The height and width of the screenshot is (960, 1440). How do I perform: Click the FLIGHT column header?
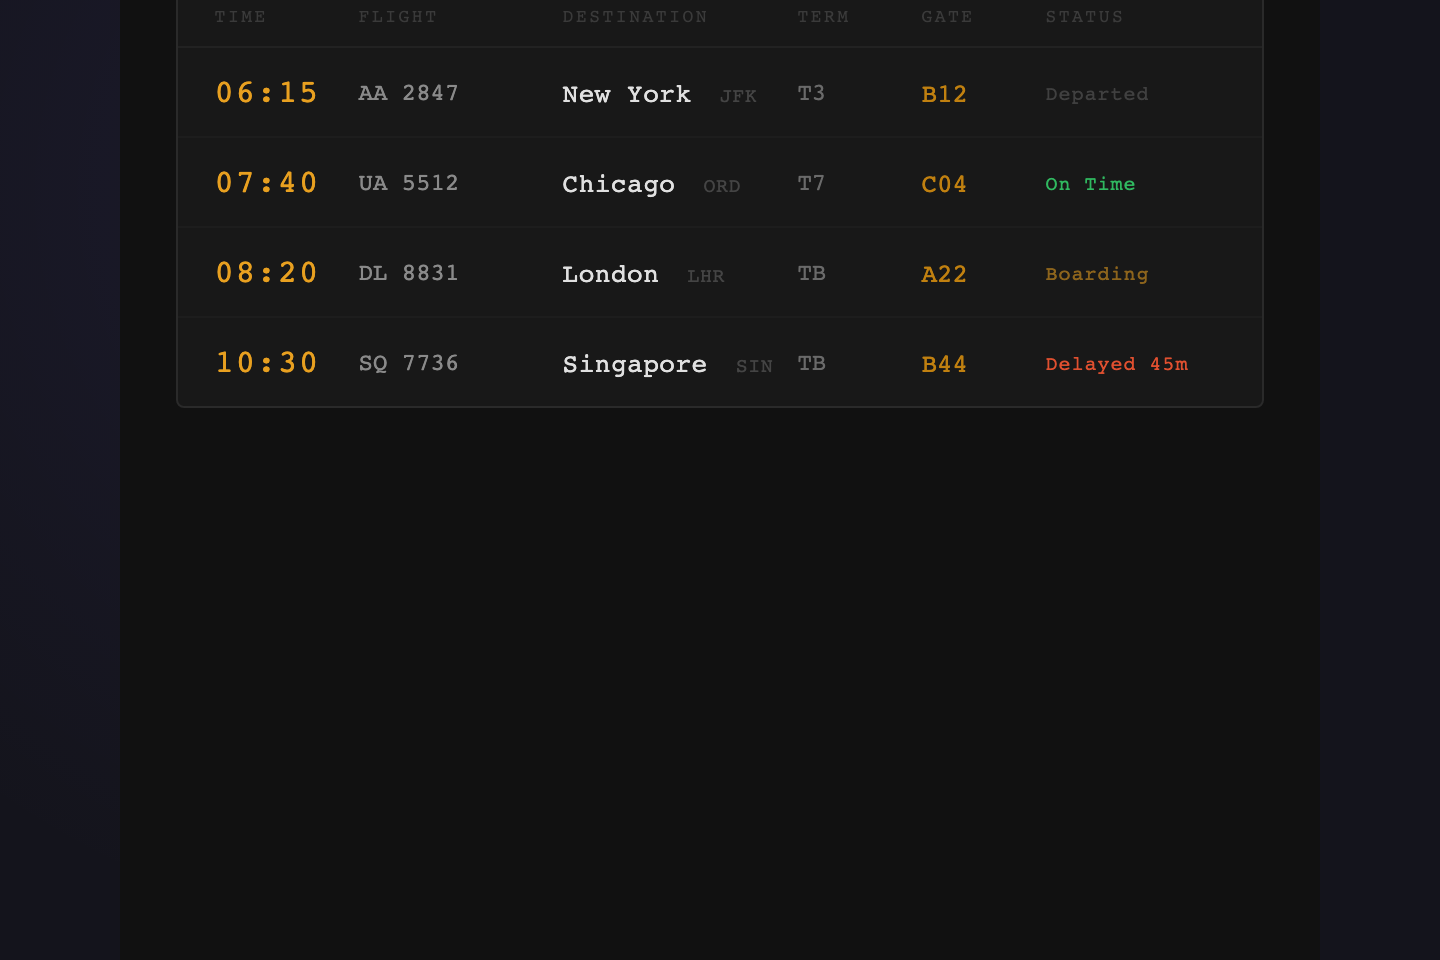click(x=398, y=17)
